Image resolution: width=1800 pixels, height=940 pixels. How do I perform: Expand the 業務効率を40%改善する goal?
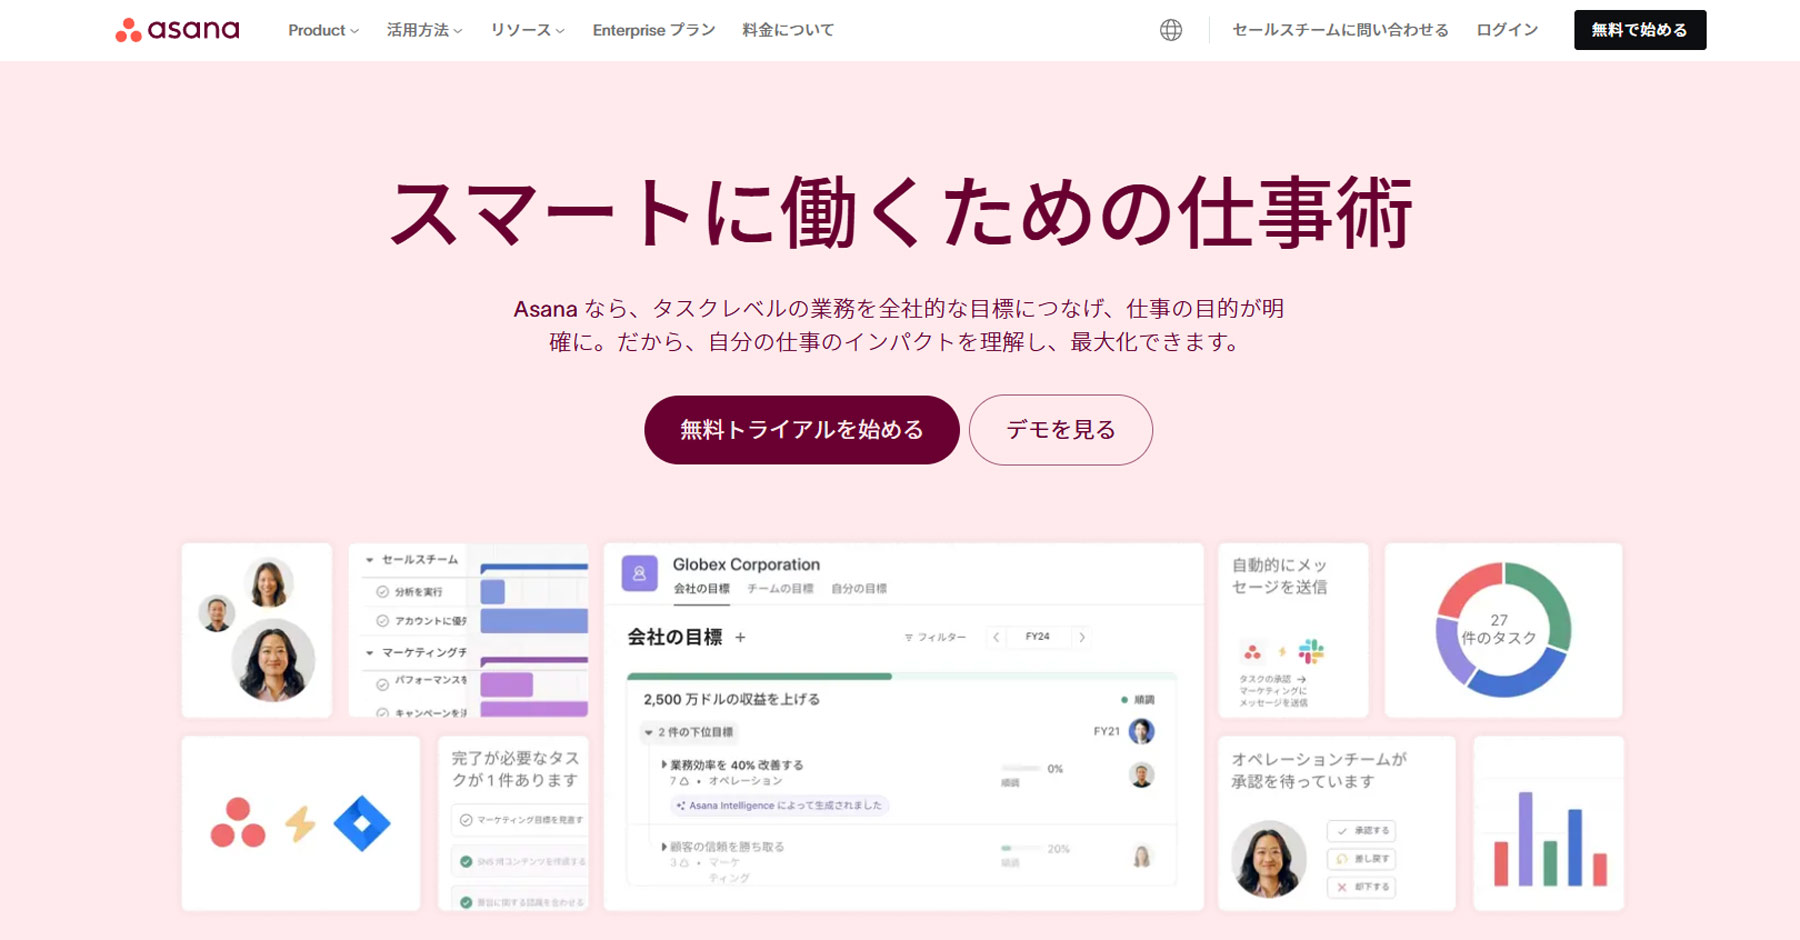(663, 765)
